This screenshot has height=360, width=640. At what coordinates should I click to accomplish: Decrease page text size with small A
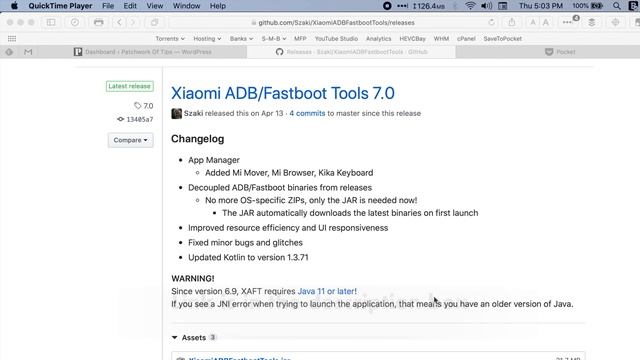tap(533, 23)
